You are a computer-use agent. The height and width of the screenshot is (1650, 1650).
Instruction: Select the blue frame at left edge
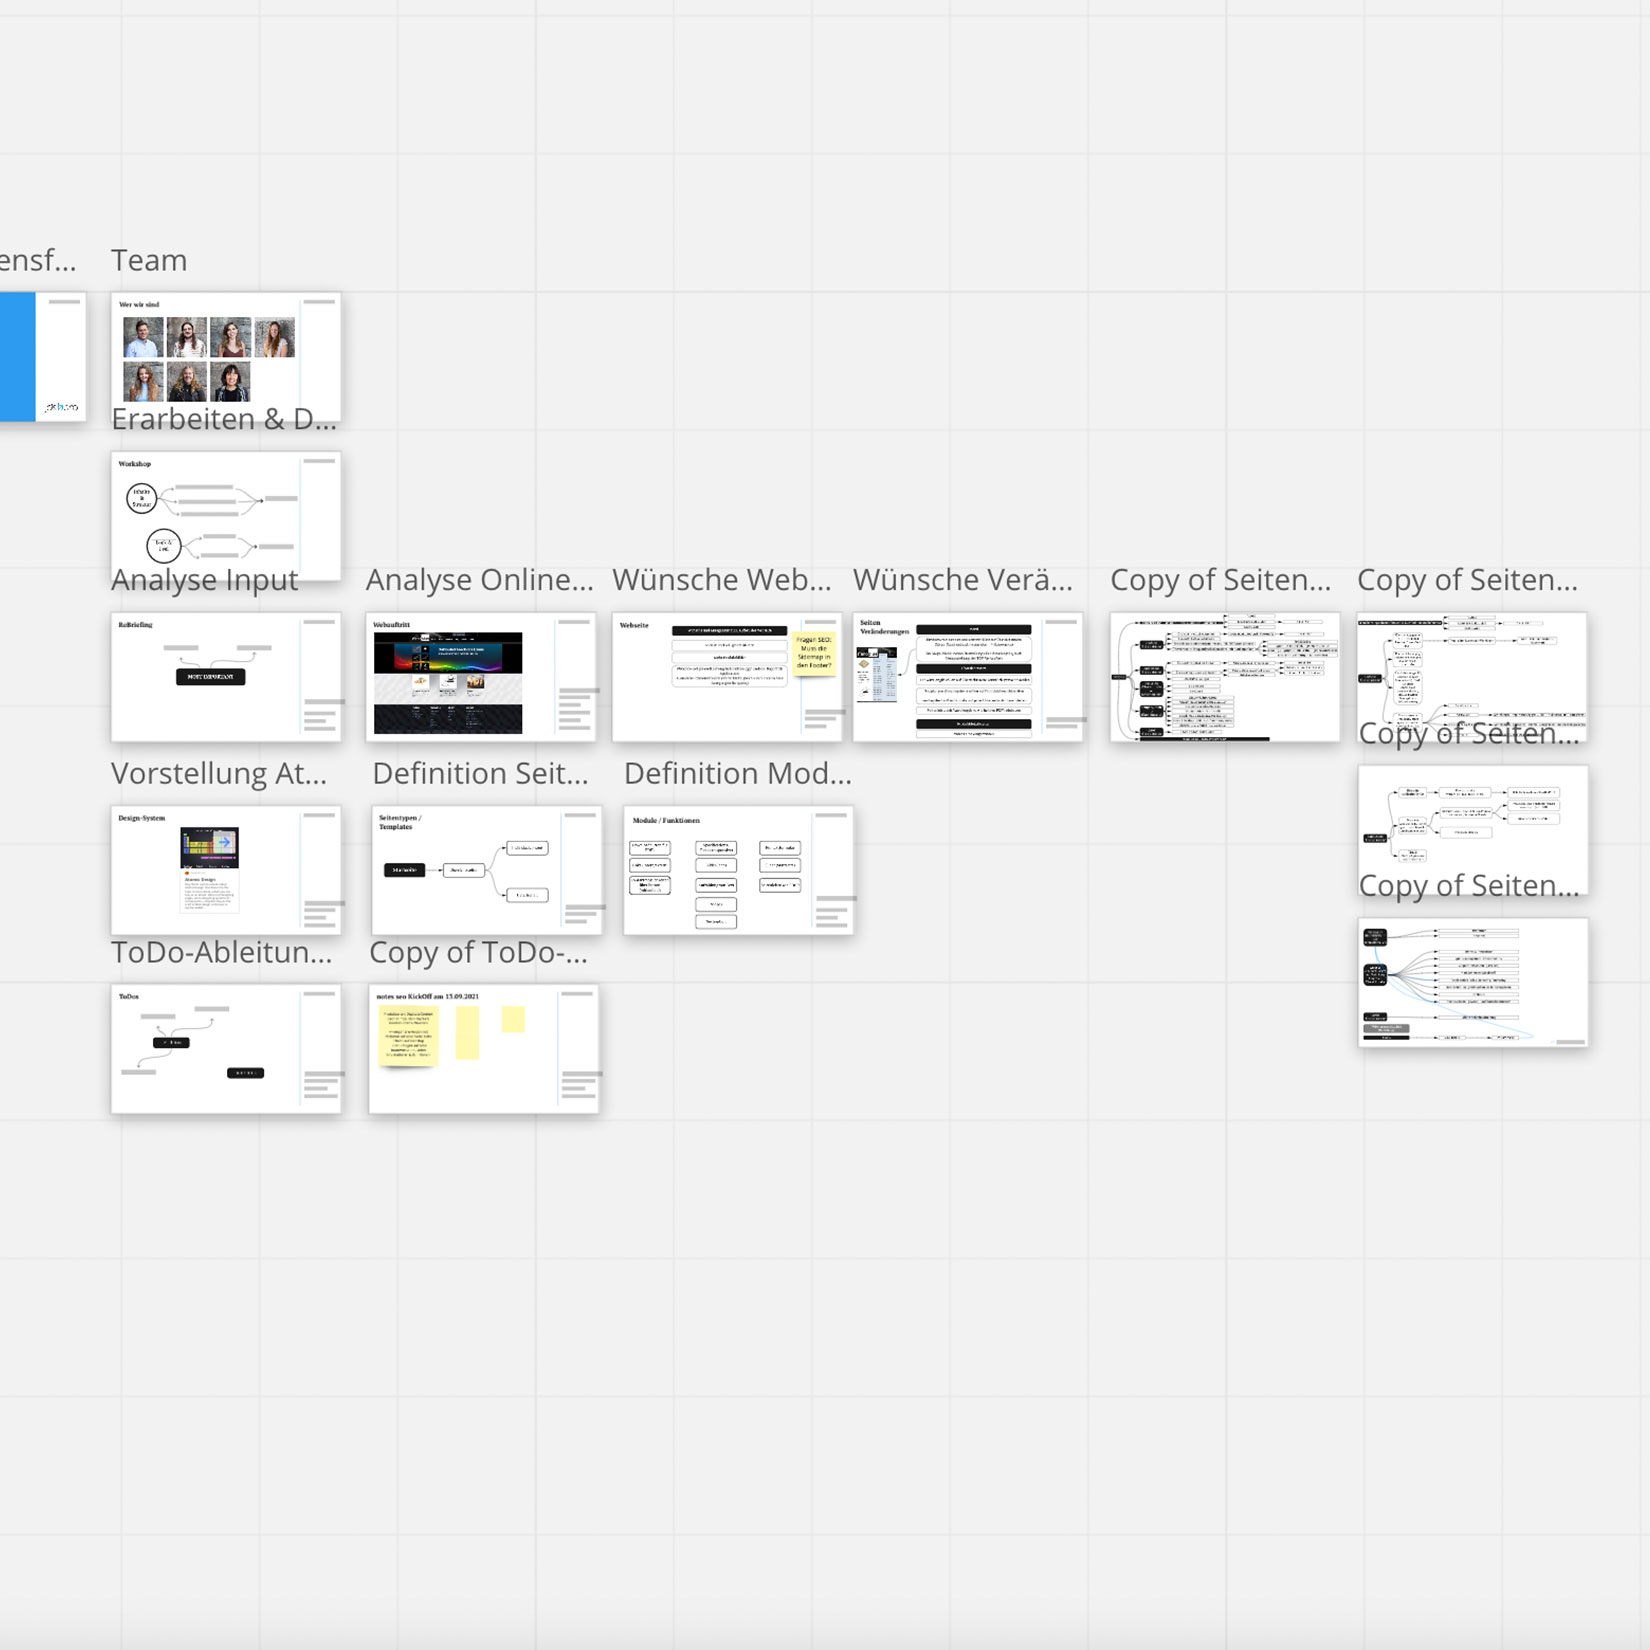click(x=18, y=356)
